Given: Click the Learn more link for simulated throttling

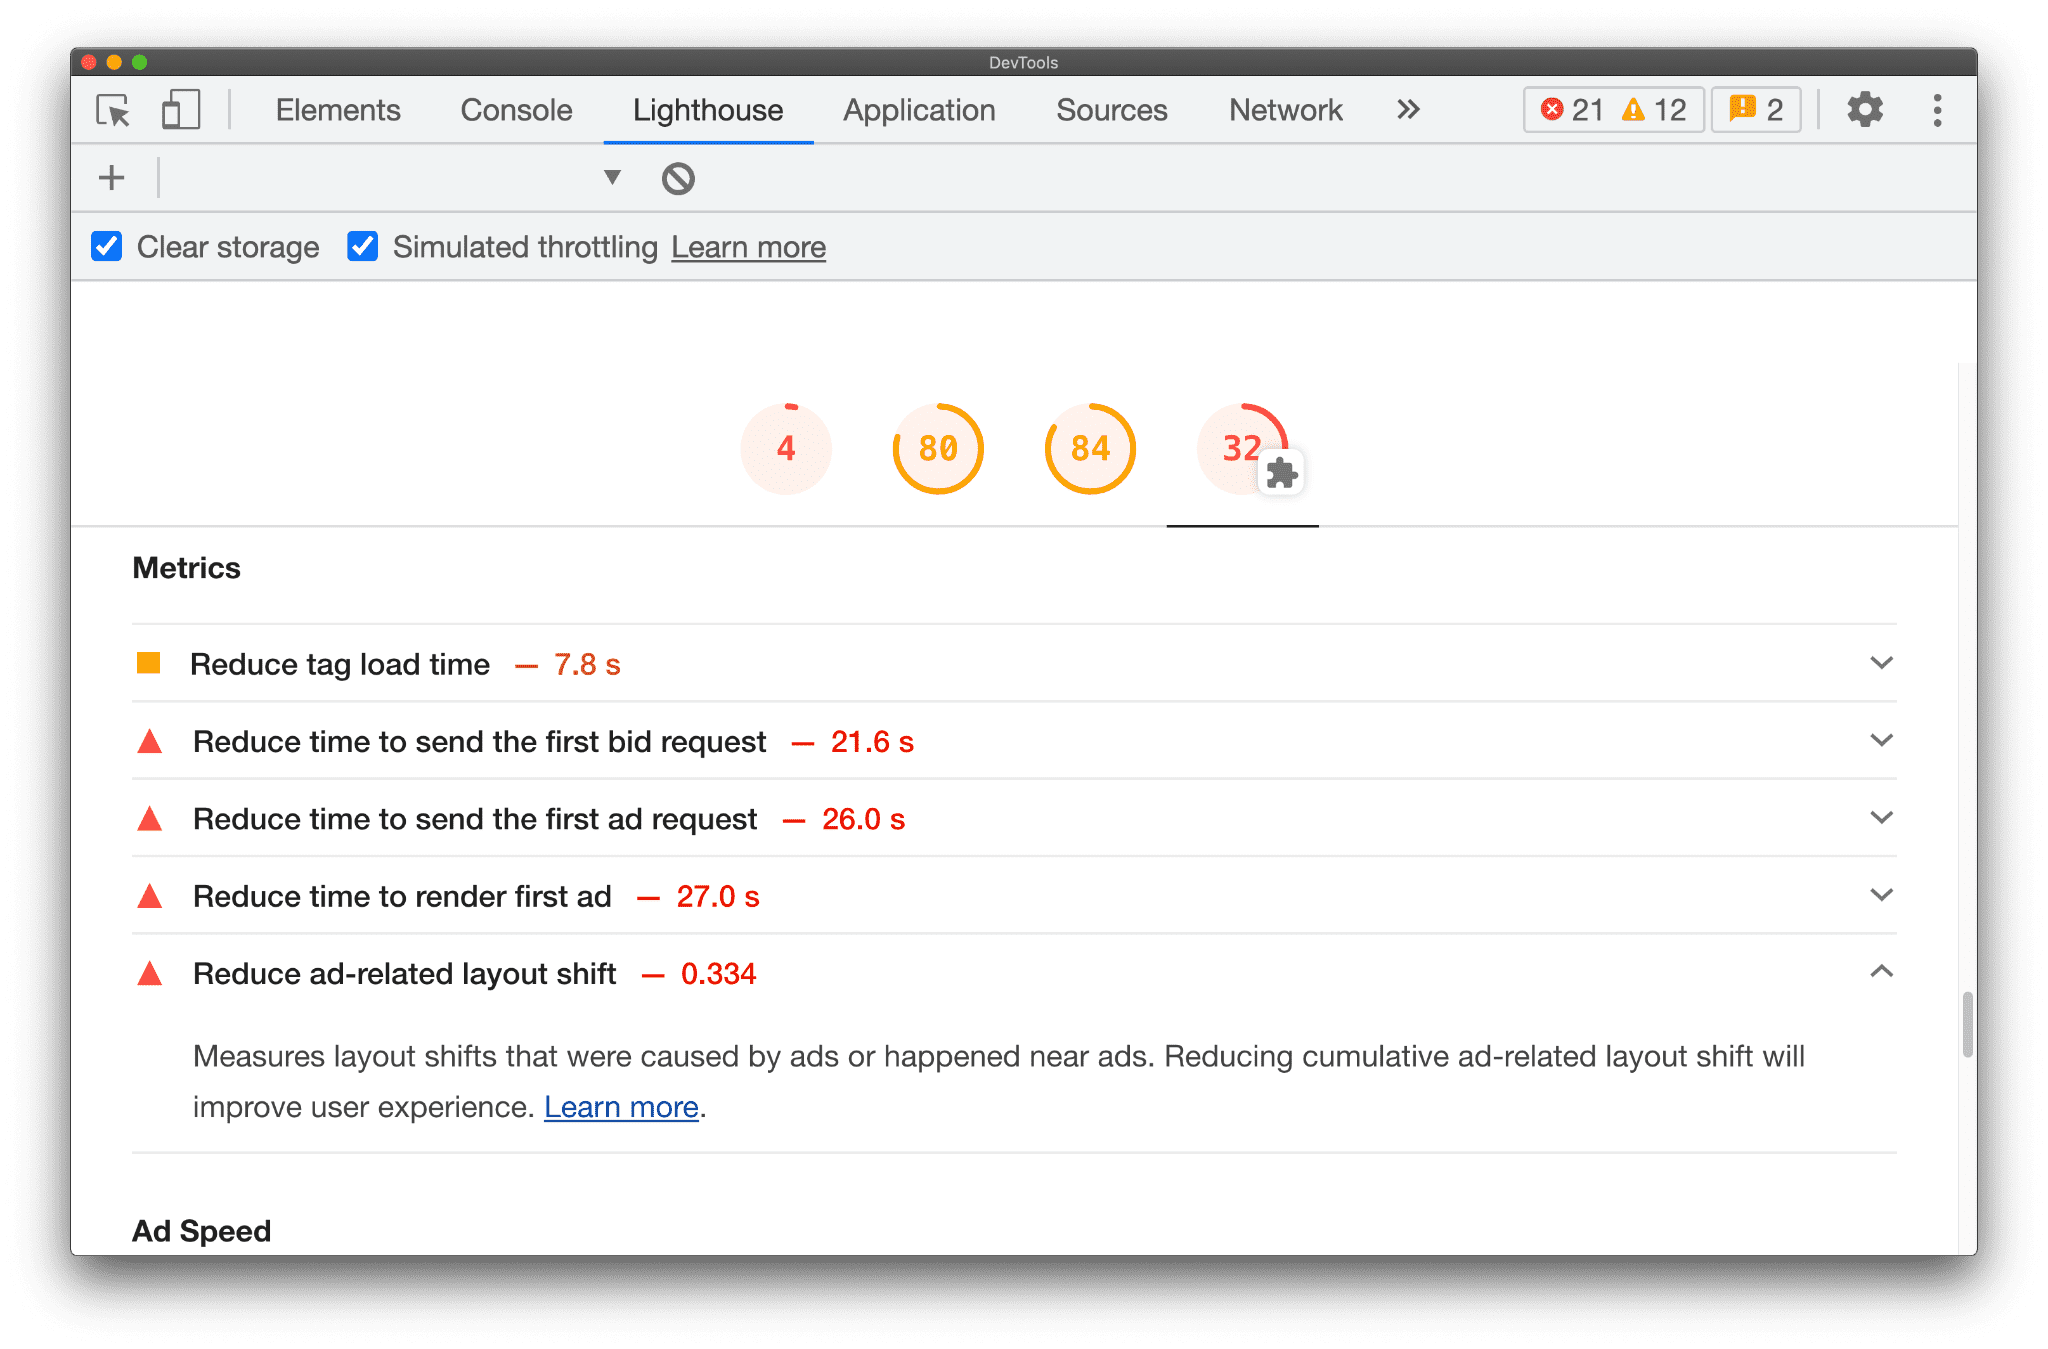Looking at the screenshot, I should point(749,247).
